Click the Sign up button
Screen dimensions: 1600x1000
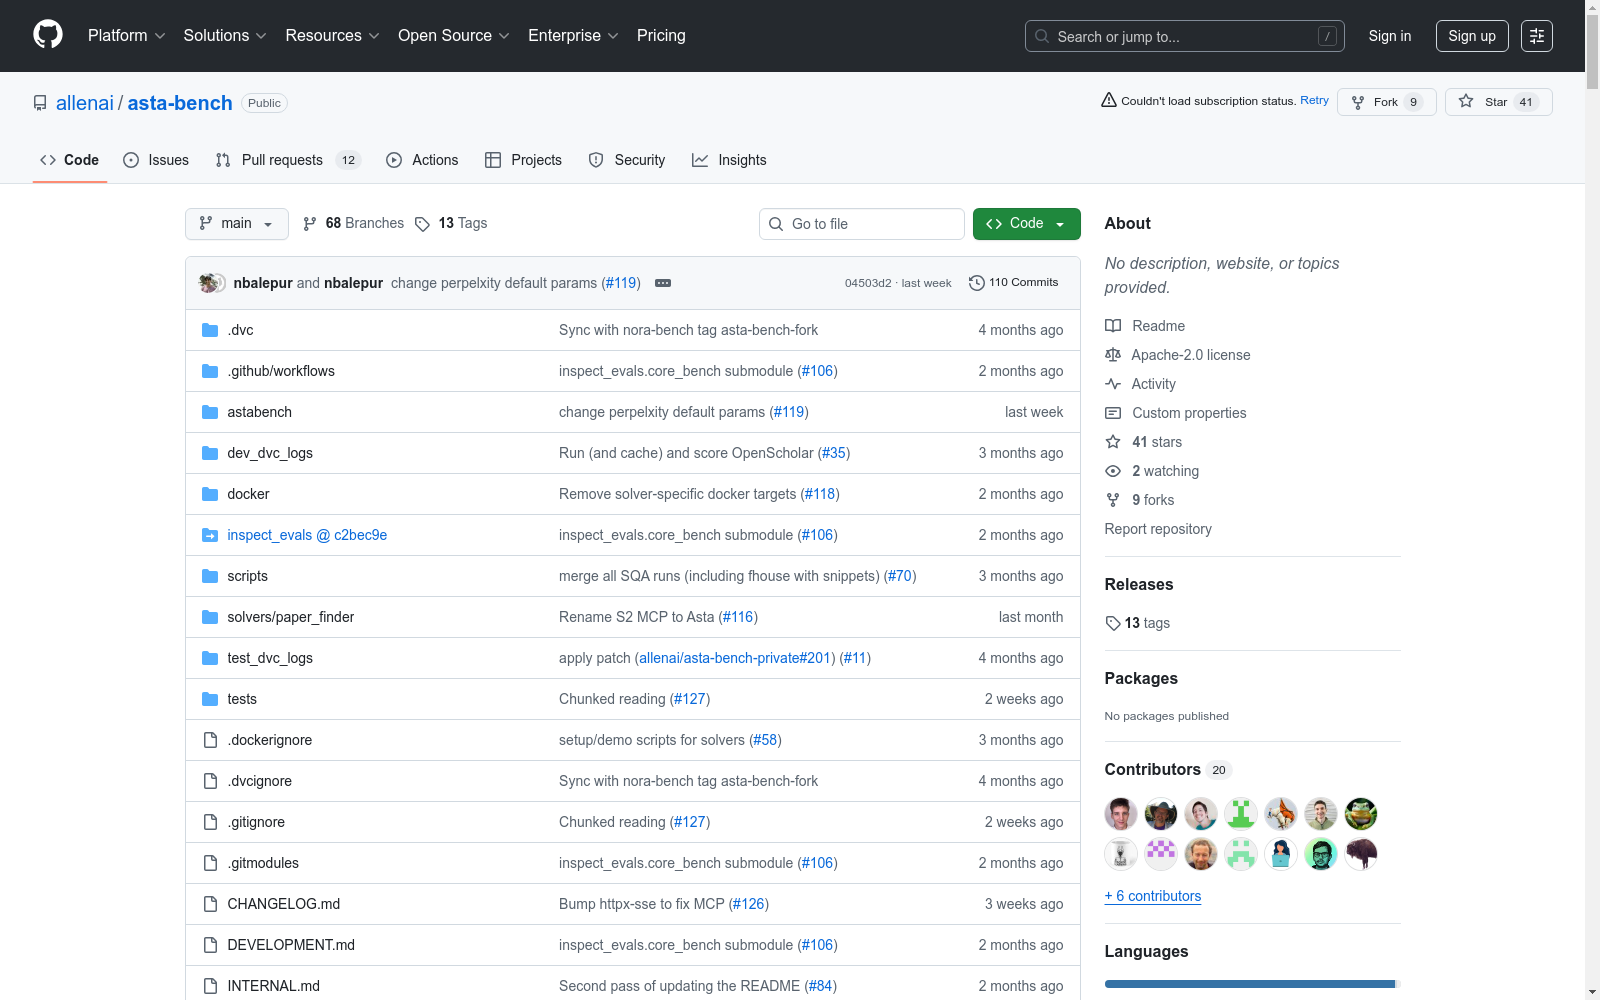click(1472, 36)
